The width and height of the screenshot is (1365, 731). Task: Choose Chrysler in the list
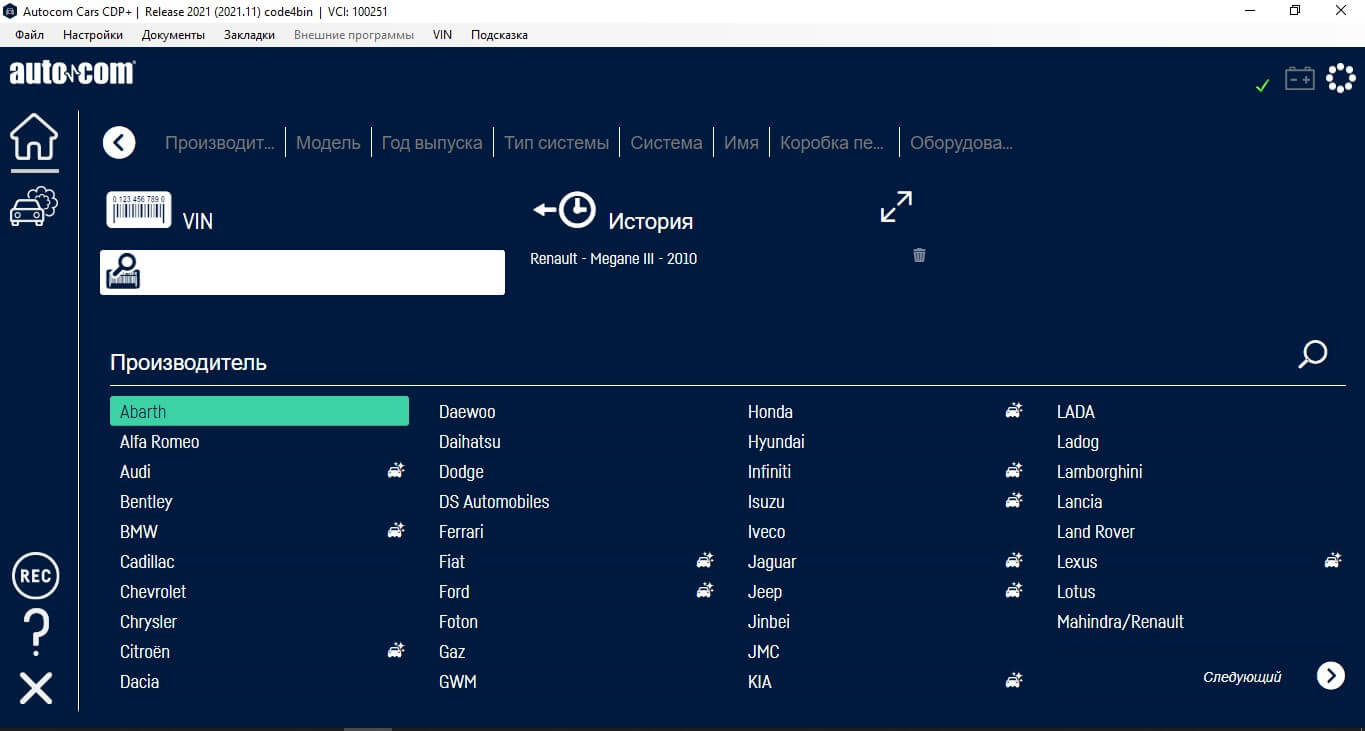coord(148,621)
